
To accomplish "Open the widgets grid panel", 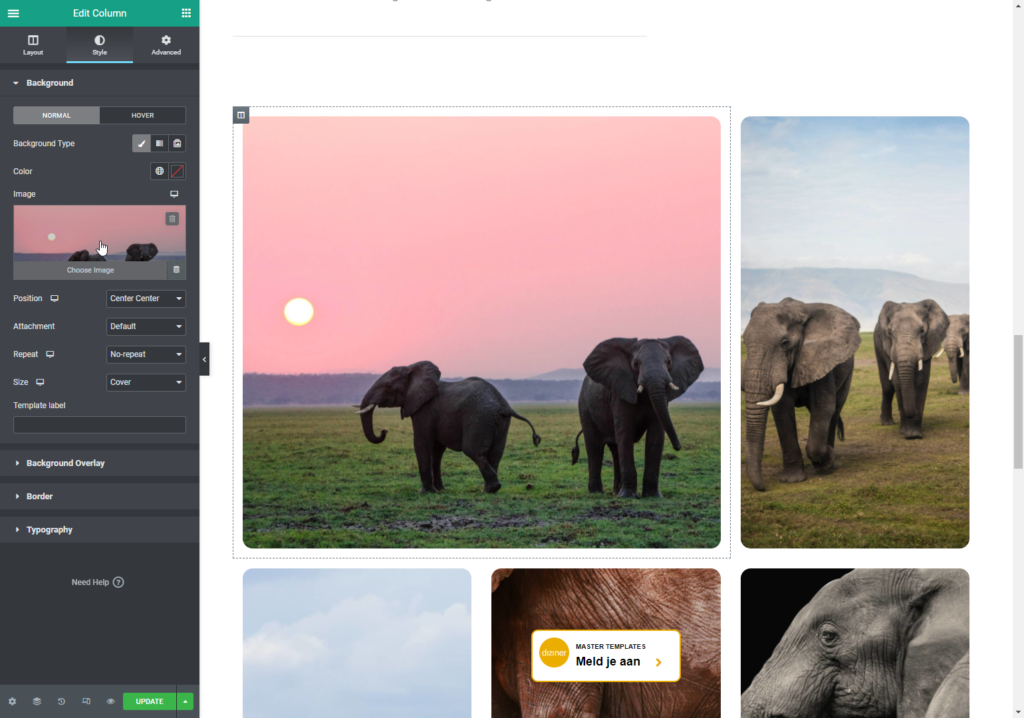I will 186,13.
